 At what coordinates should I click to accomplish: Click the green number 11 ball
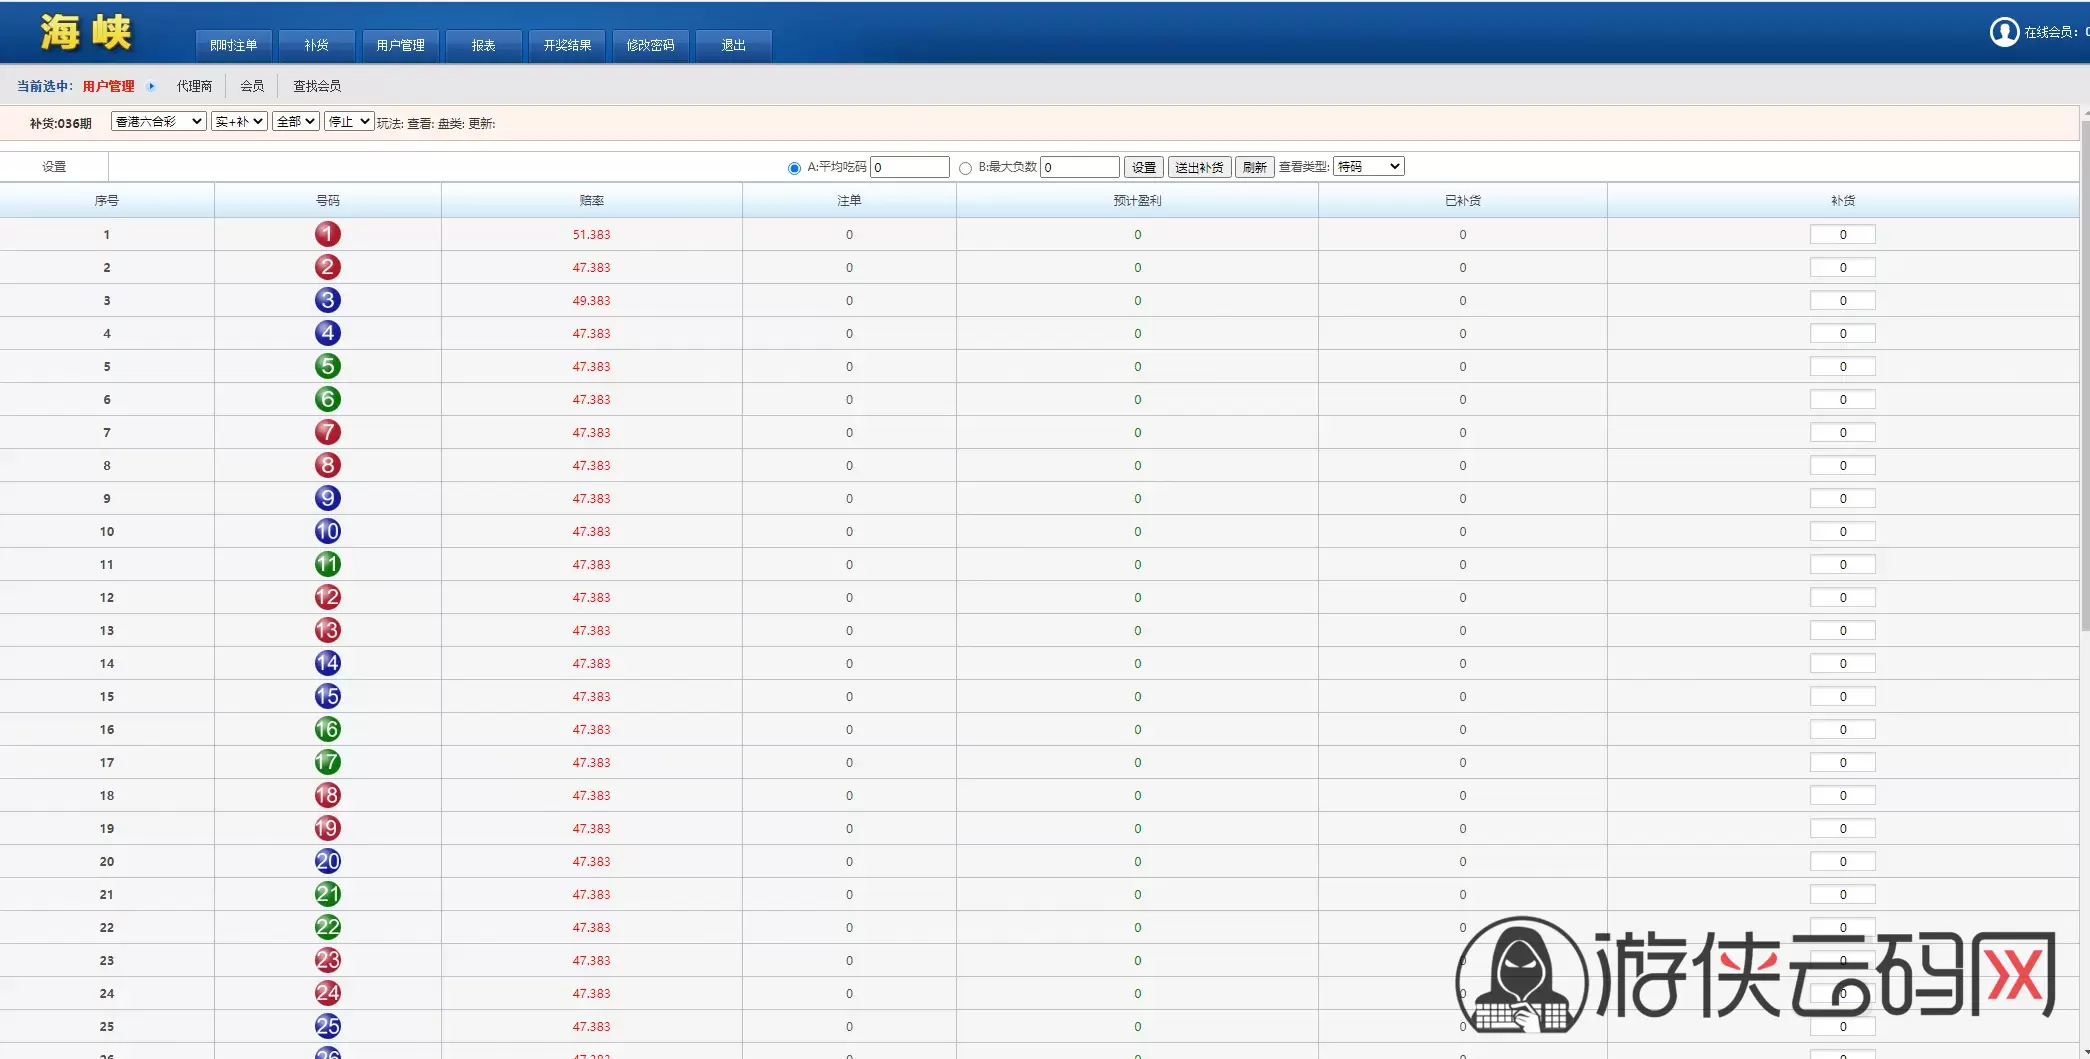328,564
